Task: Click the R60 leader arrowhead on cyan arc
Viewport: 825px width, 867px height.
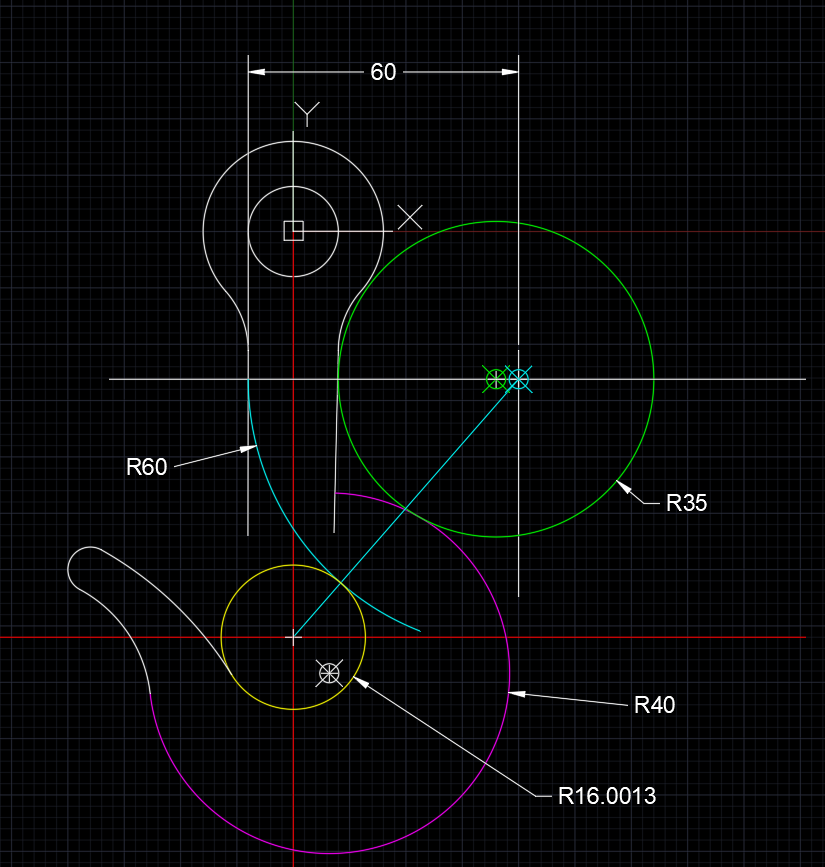Action: [248, 448]
